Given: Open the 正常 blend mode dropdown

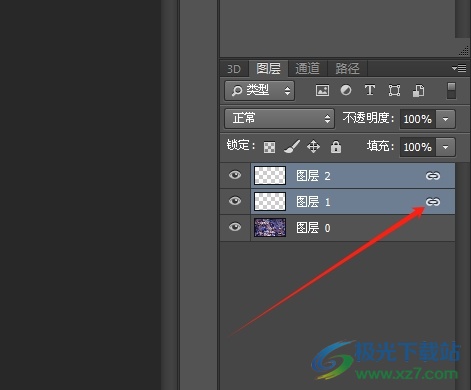Looking at the screenshot, I should [x=279, y=118].
